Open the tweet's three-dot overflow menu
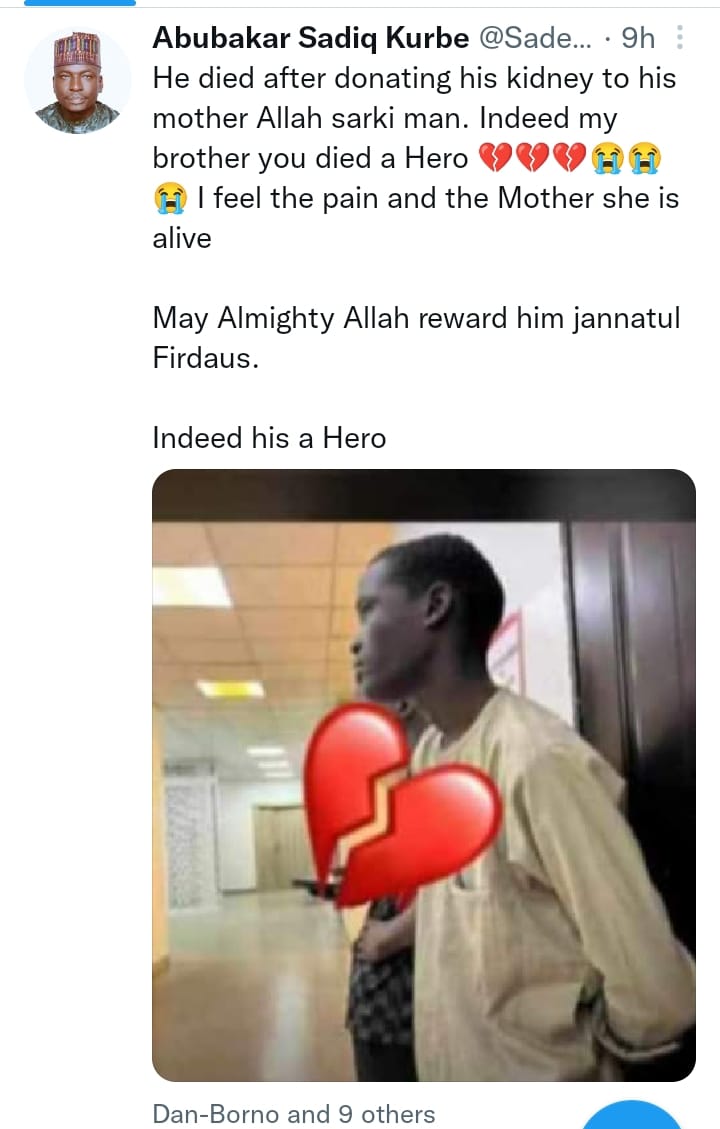Image resolution: width=720 pixels, height=1129 pixels. point(681,38)
